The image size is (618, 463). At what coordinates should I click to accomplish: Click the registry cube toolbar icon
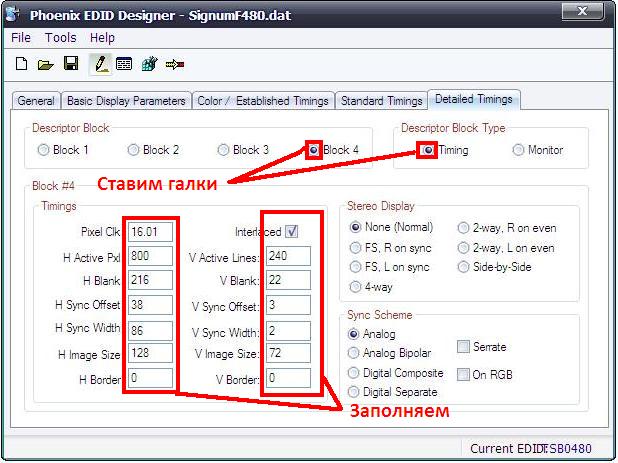coord(150,64)
